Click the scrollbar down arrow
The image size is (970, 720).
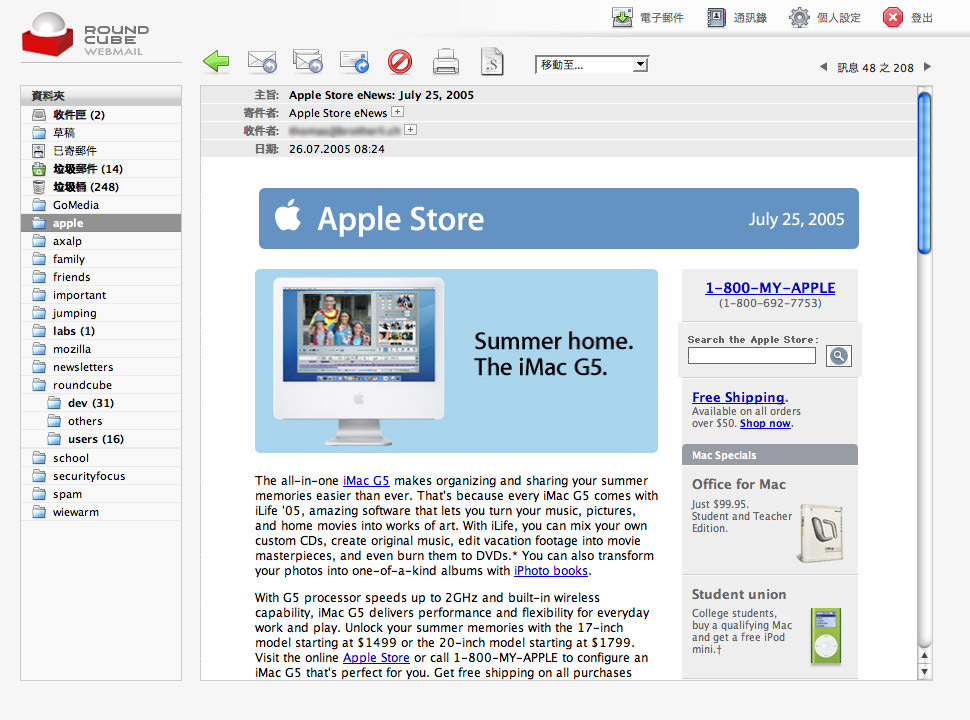[x=924, y=672]
